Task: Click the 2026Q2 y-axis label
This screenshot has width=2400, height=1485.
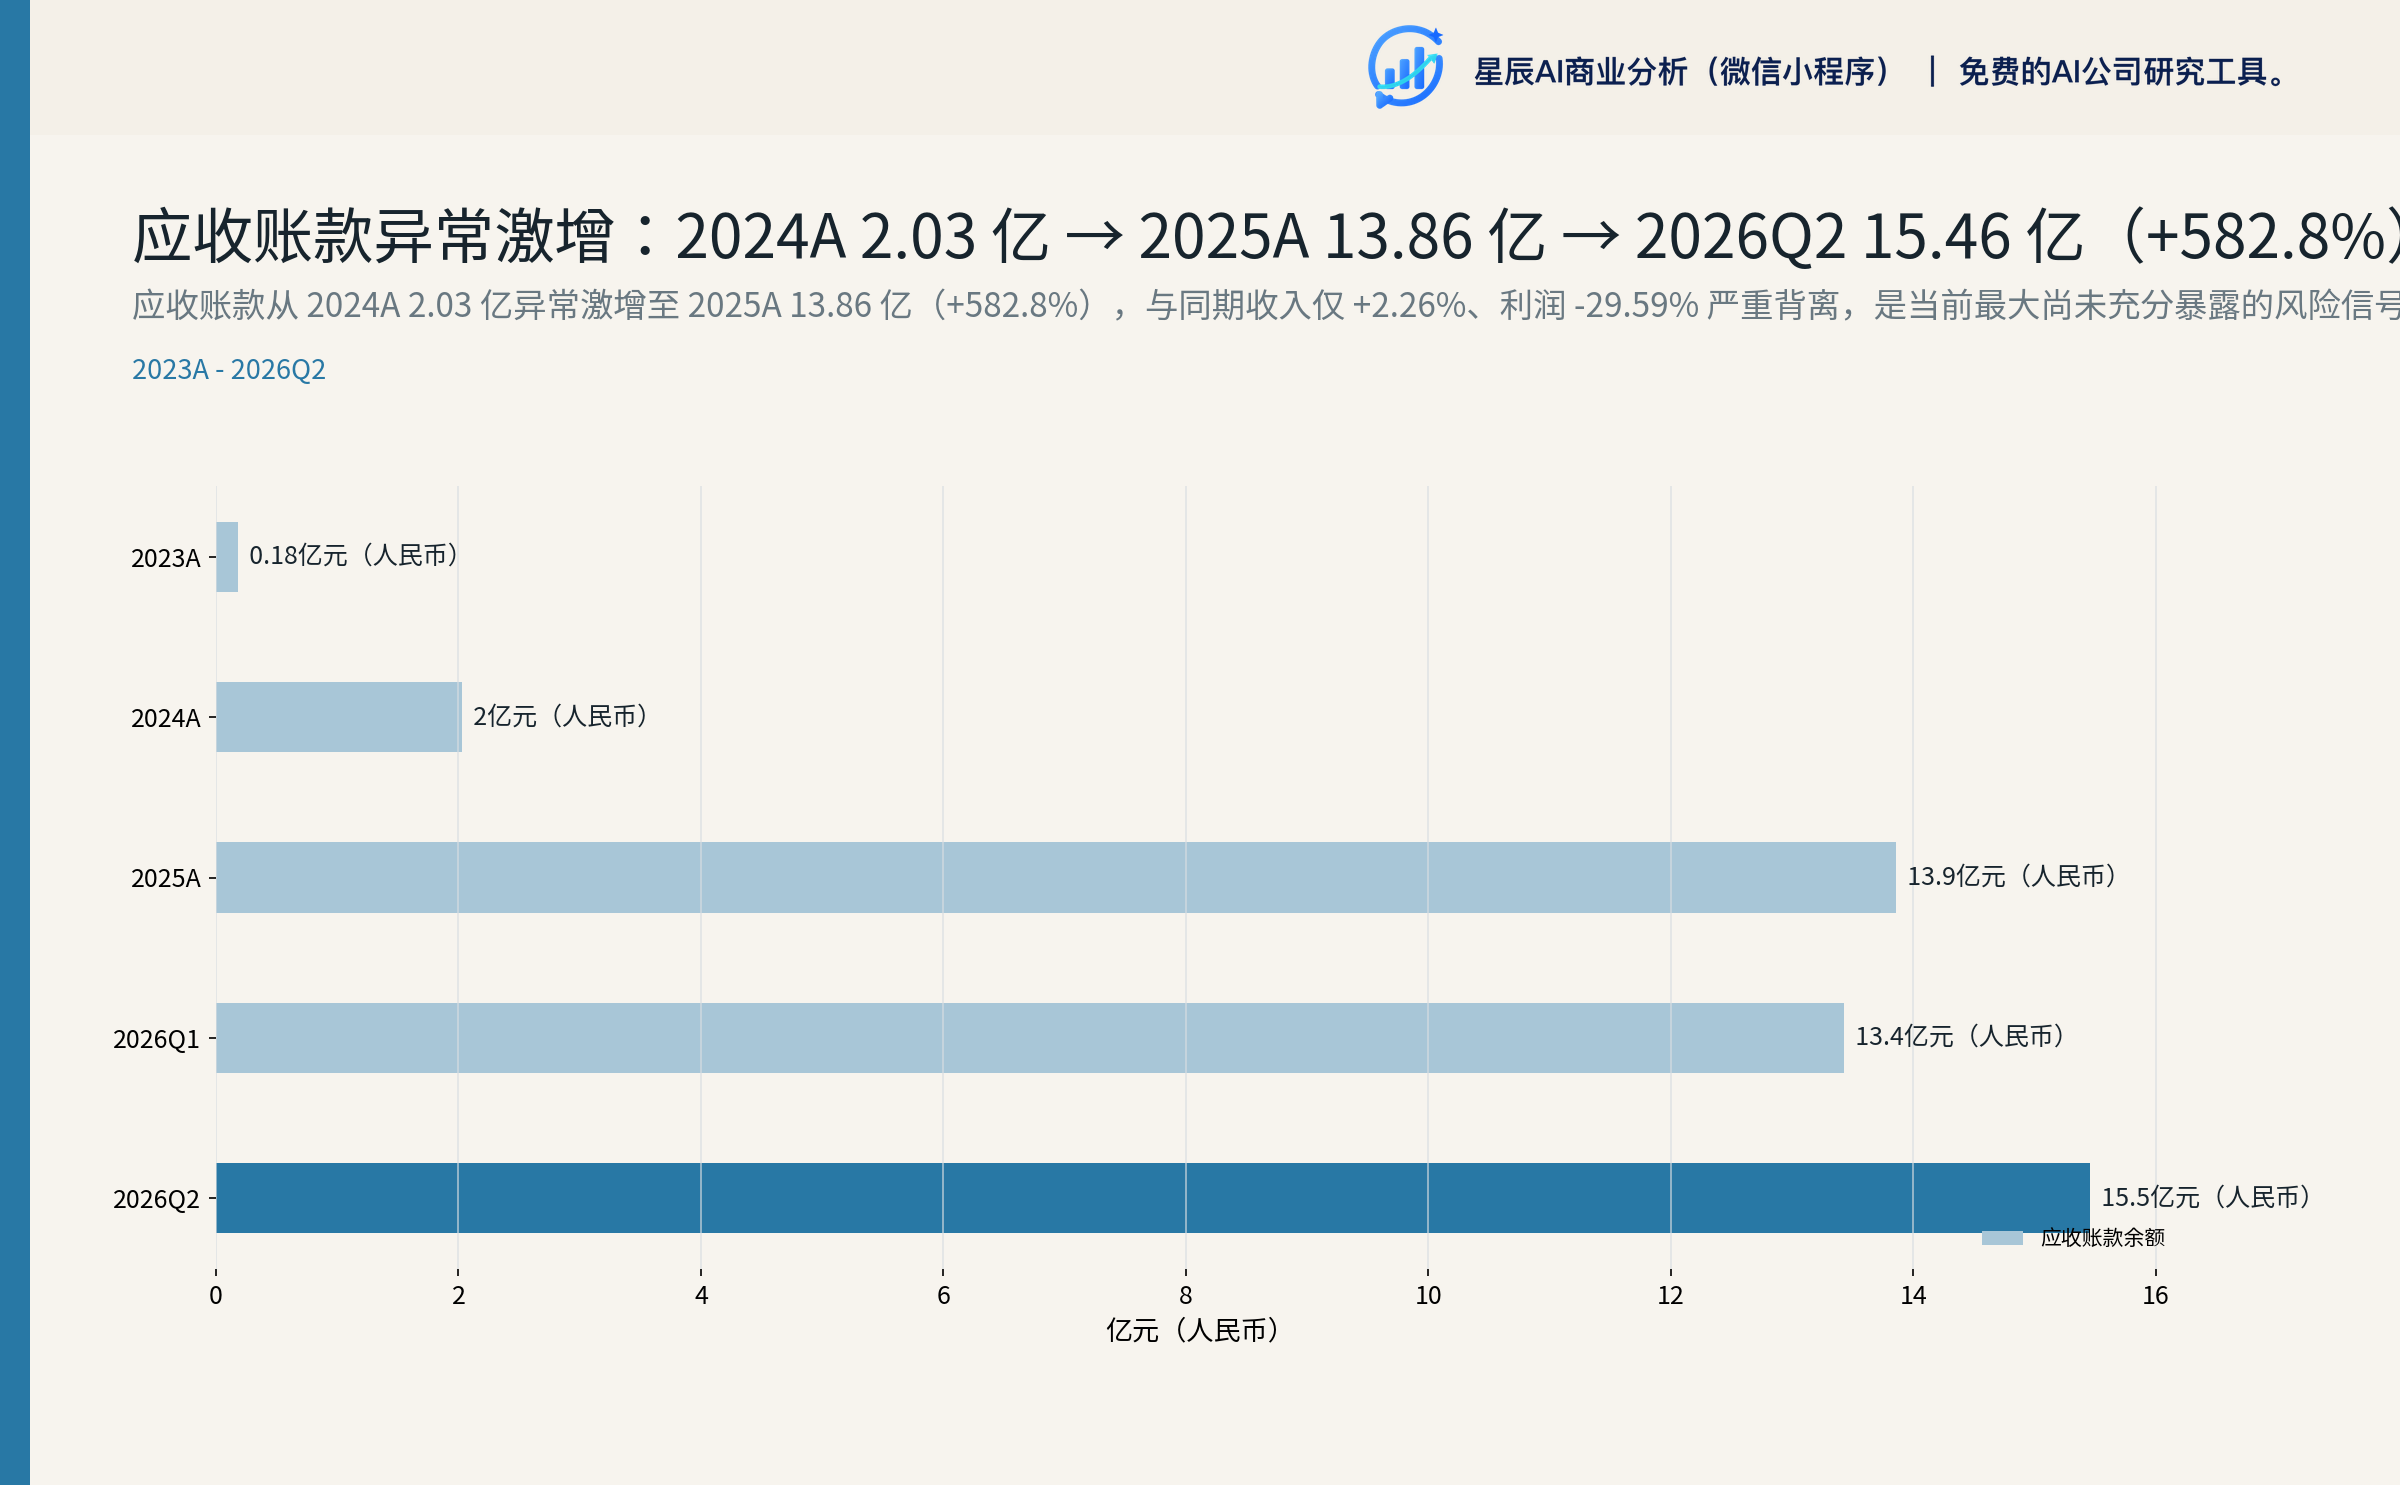Action: click(x=157, y=1199)
